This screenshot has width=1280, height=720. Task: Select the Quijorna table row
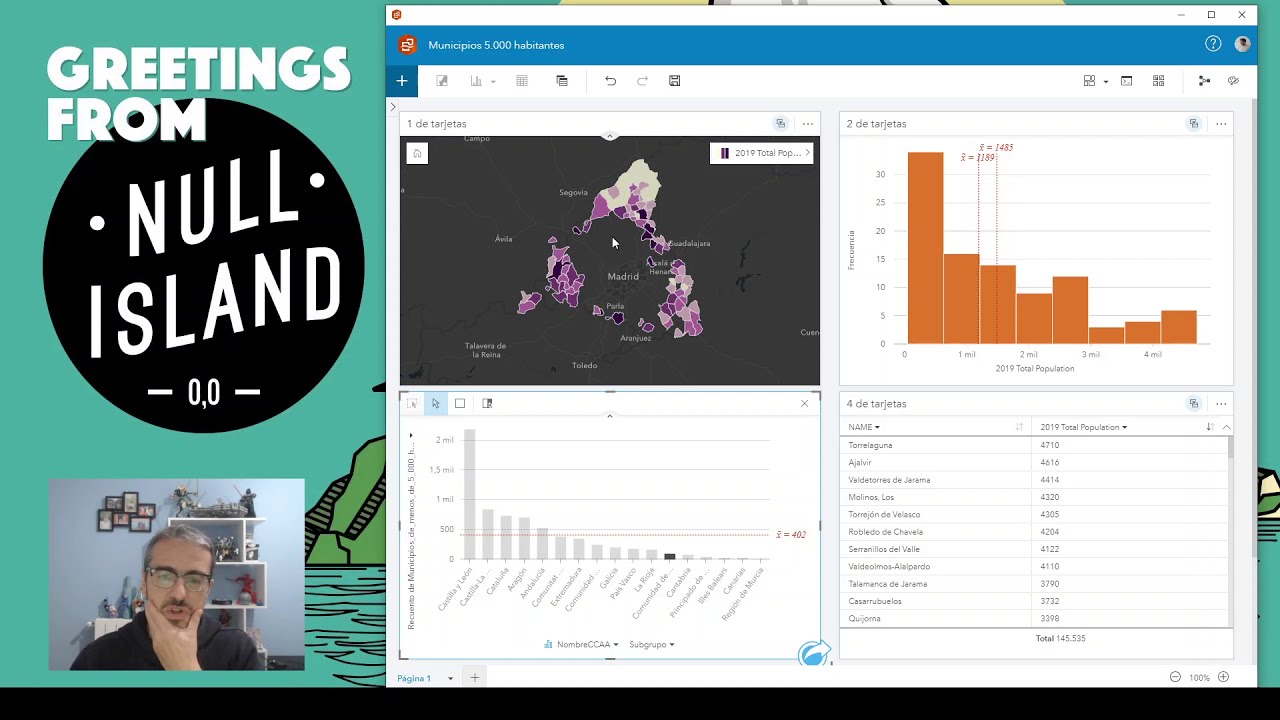click(x=1035, y=619)
